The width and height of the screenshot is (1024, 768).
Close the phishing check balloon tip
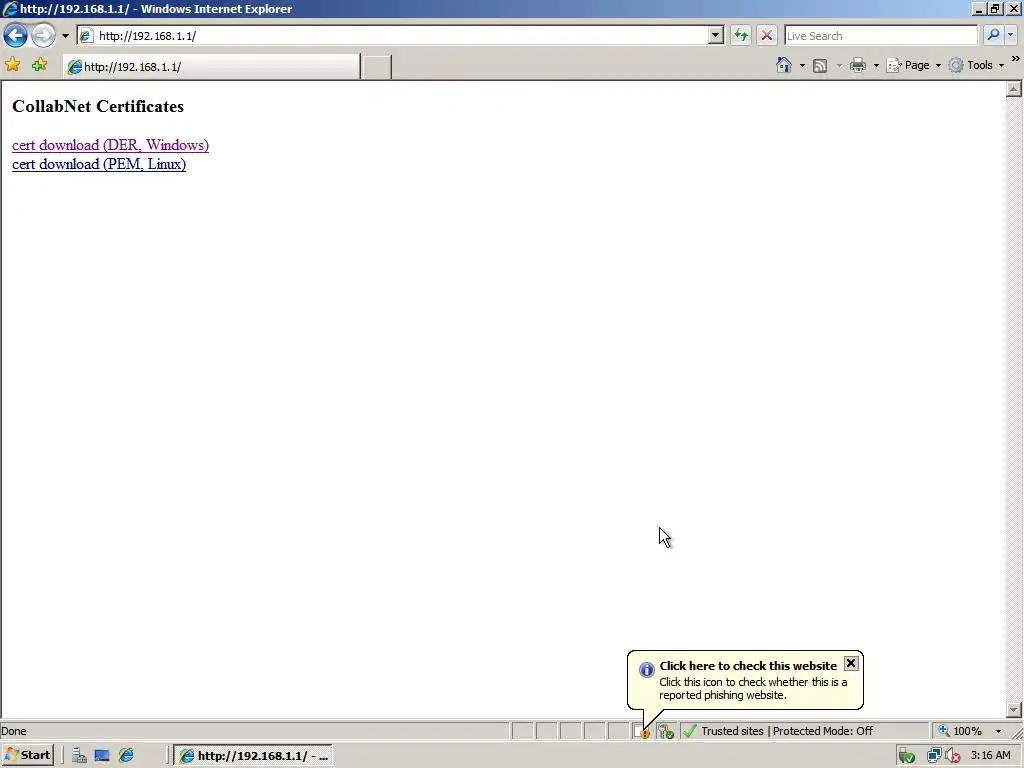pos(851,664)
